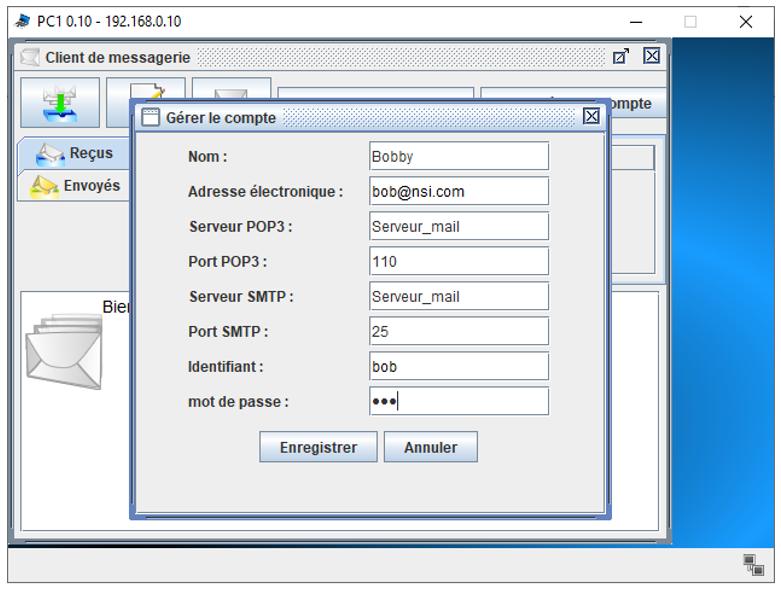The height and width of the screenshot is (589, 781).
Task: Click the network icon in status bar
Action: pyautogui.click(x=753, y=565)
